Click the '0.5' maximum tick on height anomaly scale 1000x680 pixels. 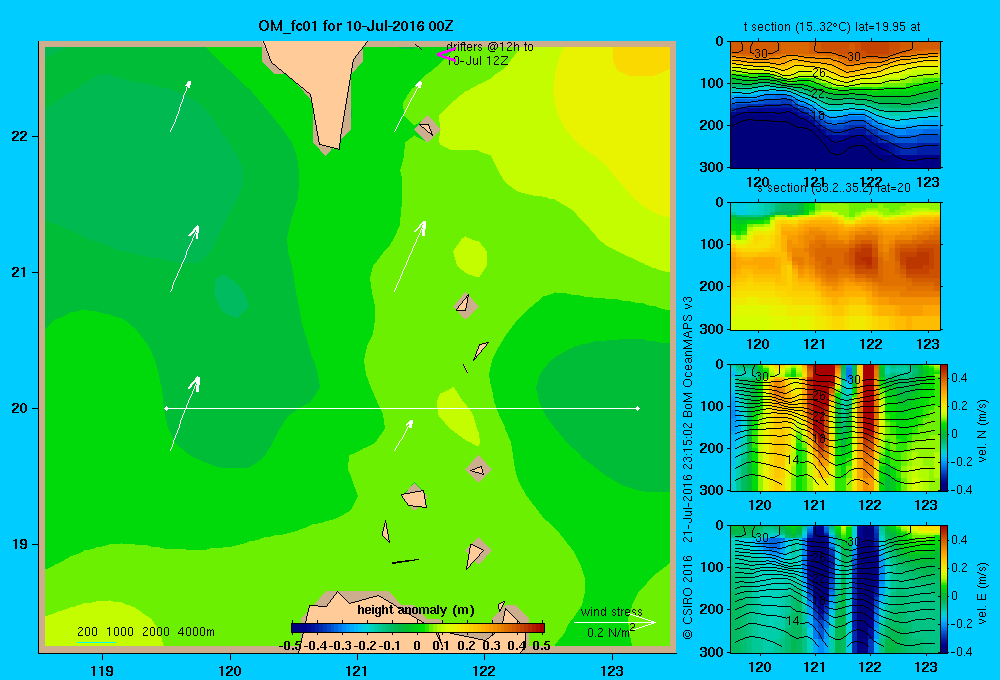[541, 645]
